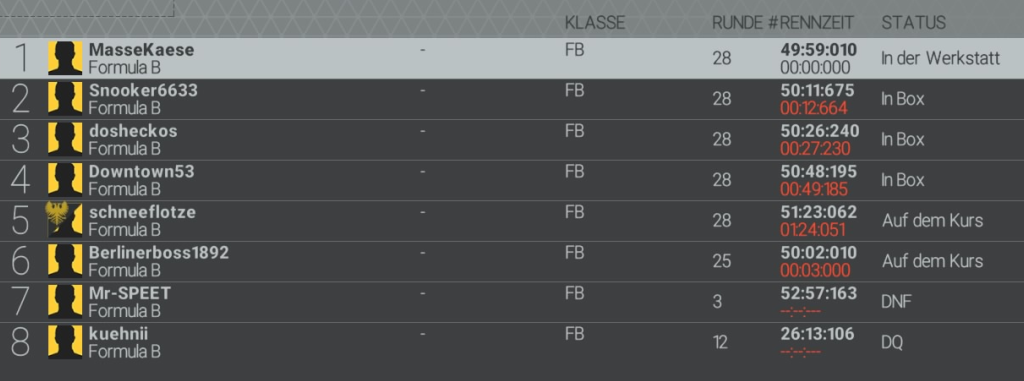Click Mr-SPEET's driver avatar icon
Screen dimensions: 1024x381
click(x=65, y=301)
